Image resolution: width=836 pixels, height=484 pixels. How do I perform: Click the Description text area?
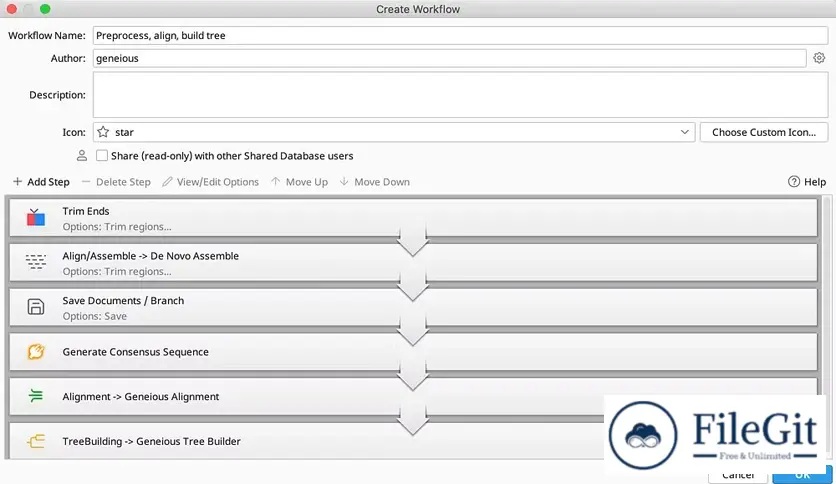[x=460, y=94]
